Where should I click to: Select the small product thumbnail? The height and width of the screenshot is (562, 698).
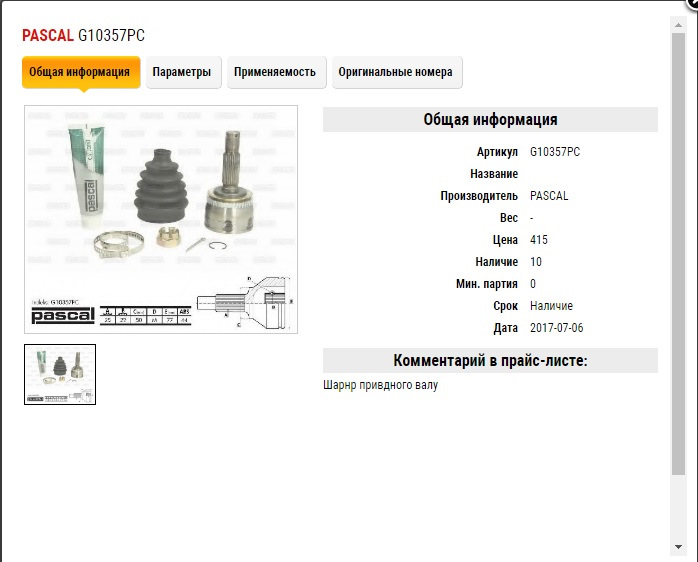click(x=60, y=375)
